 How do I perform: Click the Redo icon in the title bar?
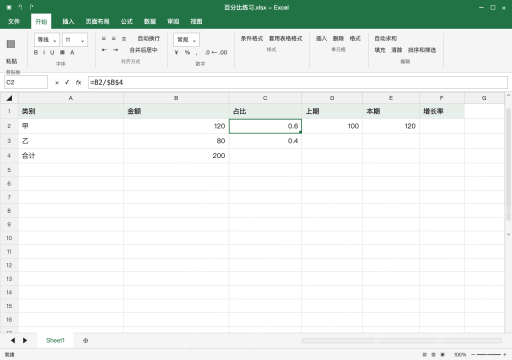[31, 7]
